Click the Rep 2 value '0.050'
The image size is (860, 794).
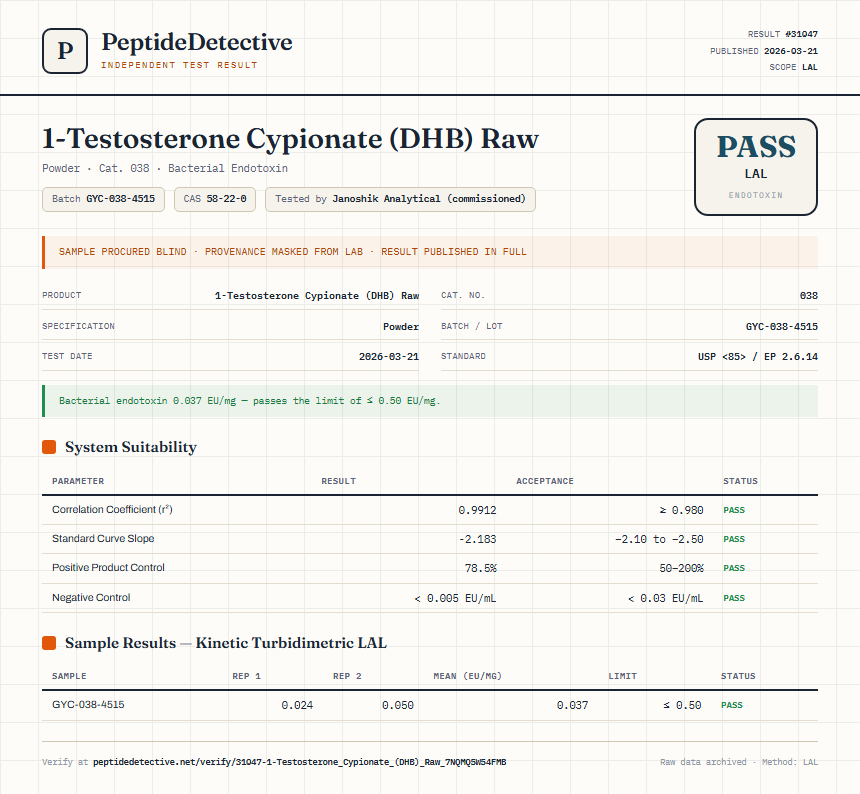click(x=398, y=705)
